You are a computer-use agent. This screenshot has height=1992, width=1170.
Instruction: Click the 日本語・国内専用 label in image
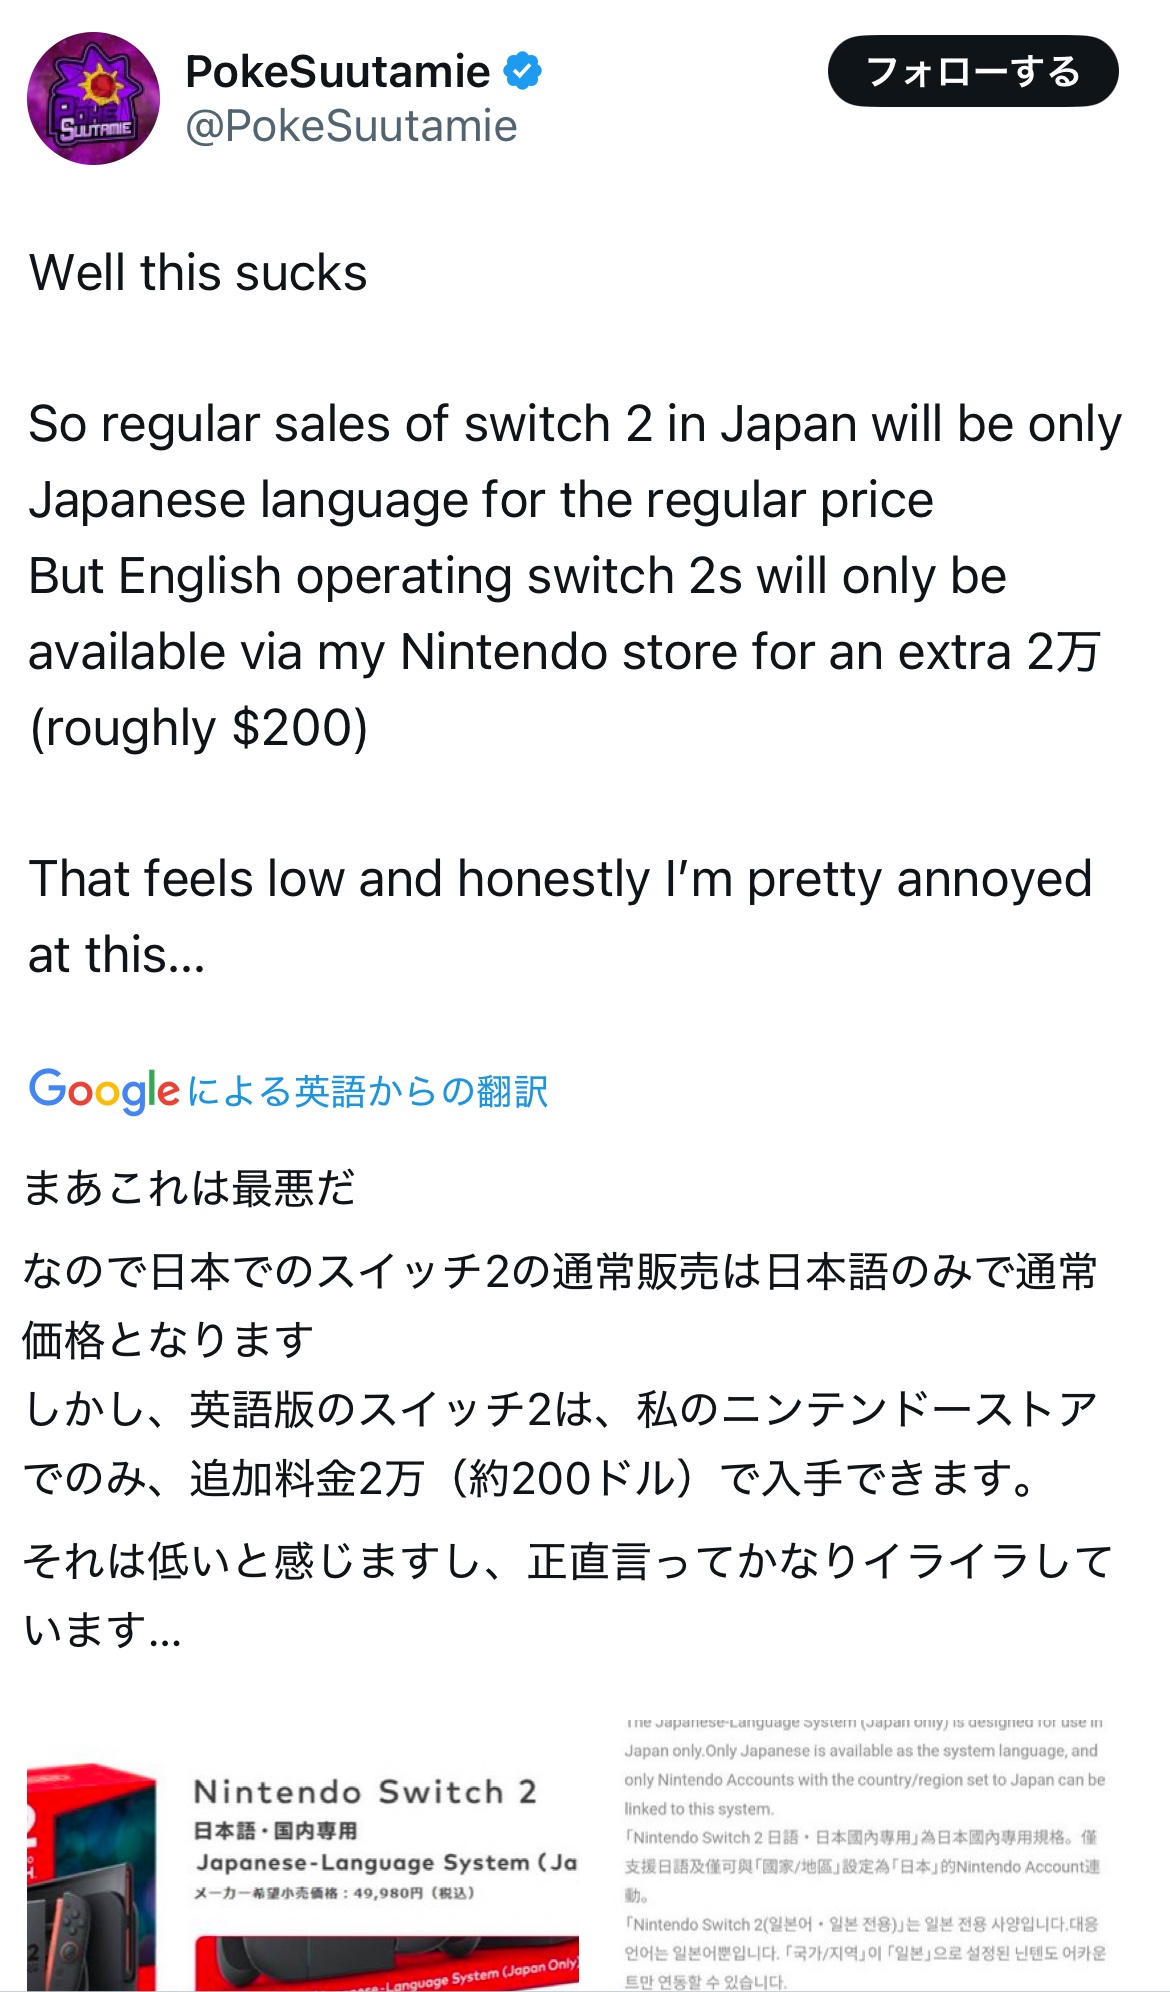click(x=275, y=1831)
